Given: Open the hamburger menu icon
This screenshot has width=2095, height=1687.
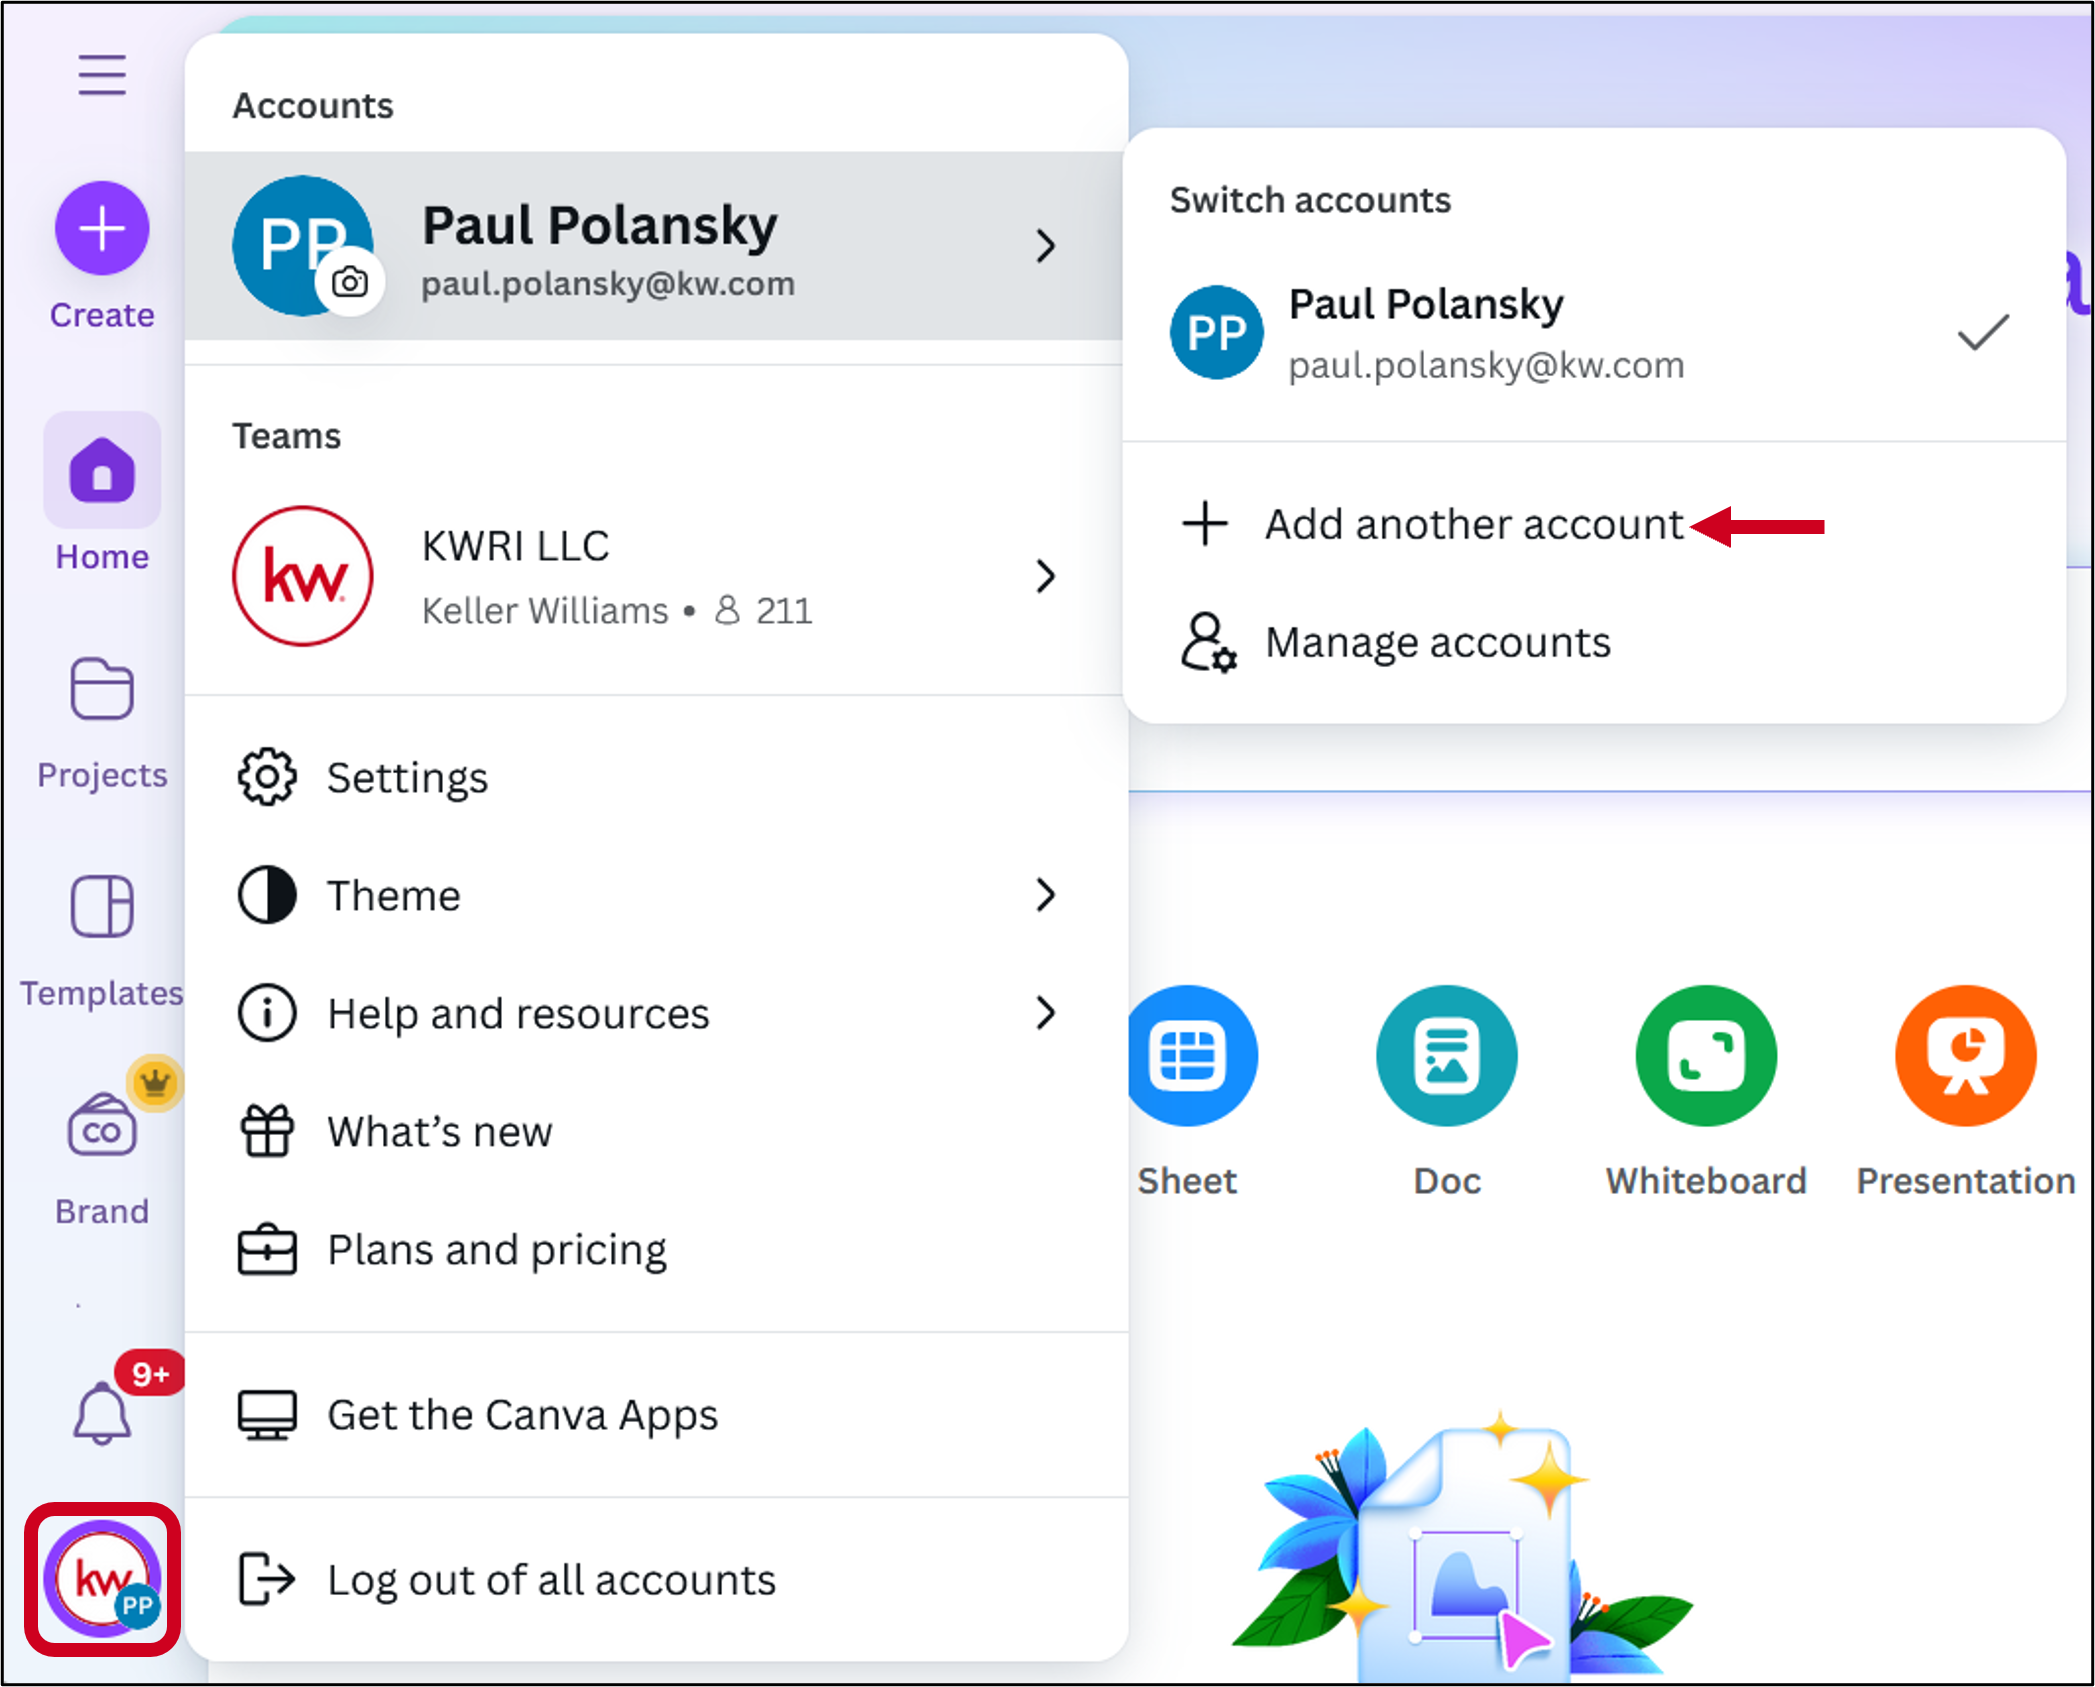Looking at the screenshot, I should (x=102, y=75).
